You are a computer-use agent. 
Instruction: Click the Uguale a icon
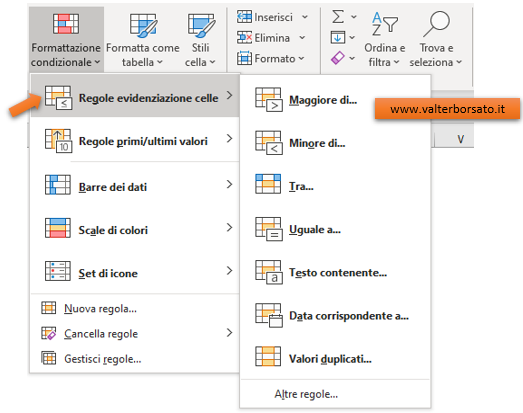point(269,229)
